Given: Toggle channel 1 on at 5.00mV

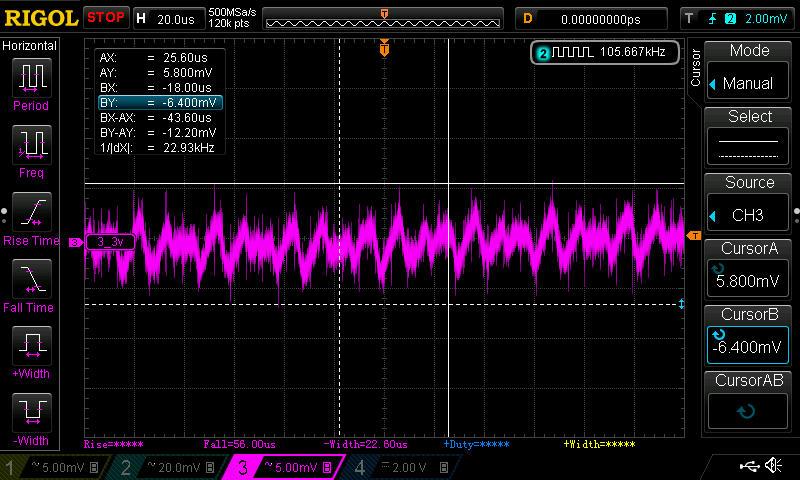Looking at the screenshot, I should tap(56, 467).
